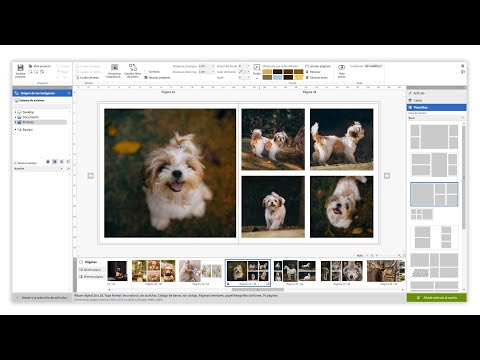
Task: Click the Fondo background icon in ribbon
Action: click(x=256, y=68)
